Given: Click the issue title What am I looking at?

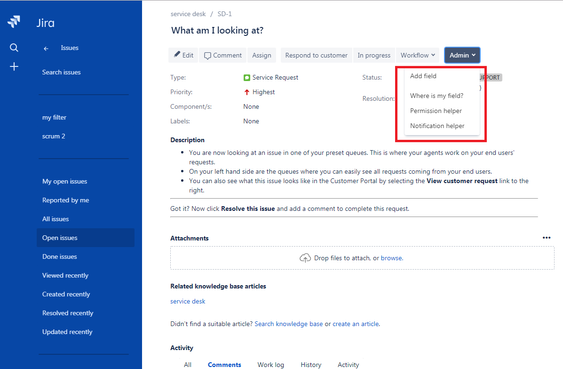Looking at the screenshot, I should pyautogui.click(x=217, y=31).
